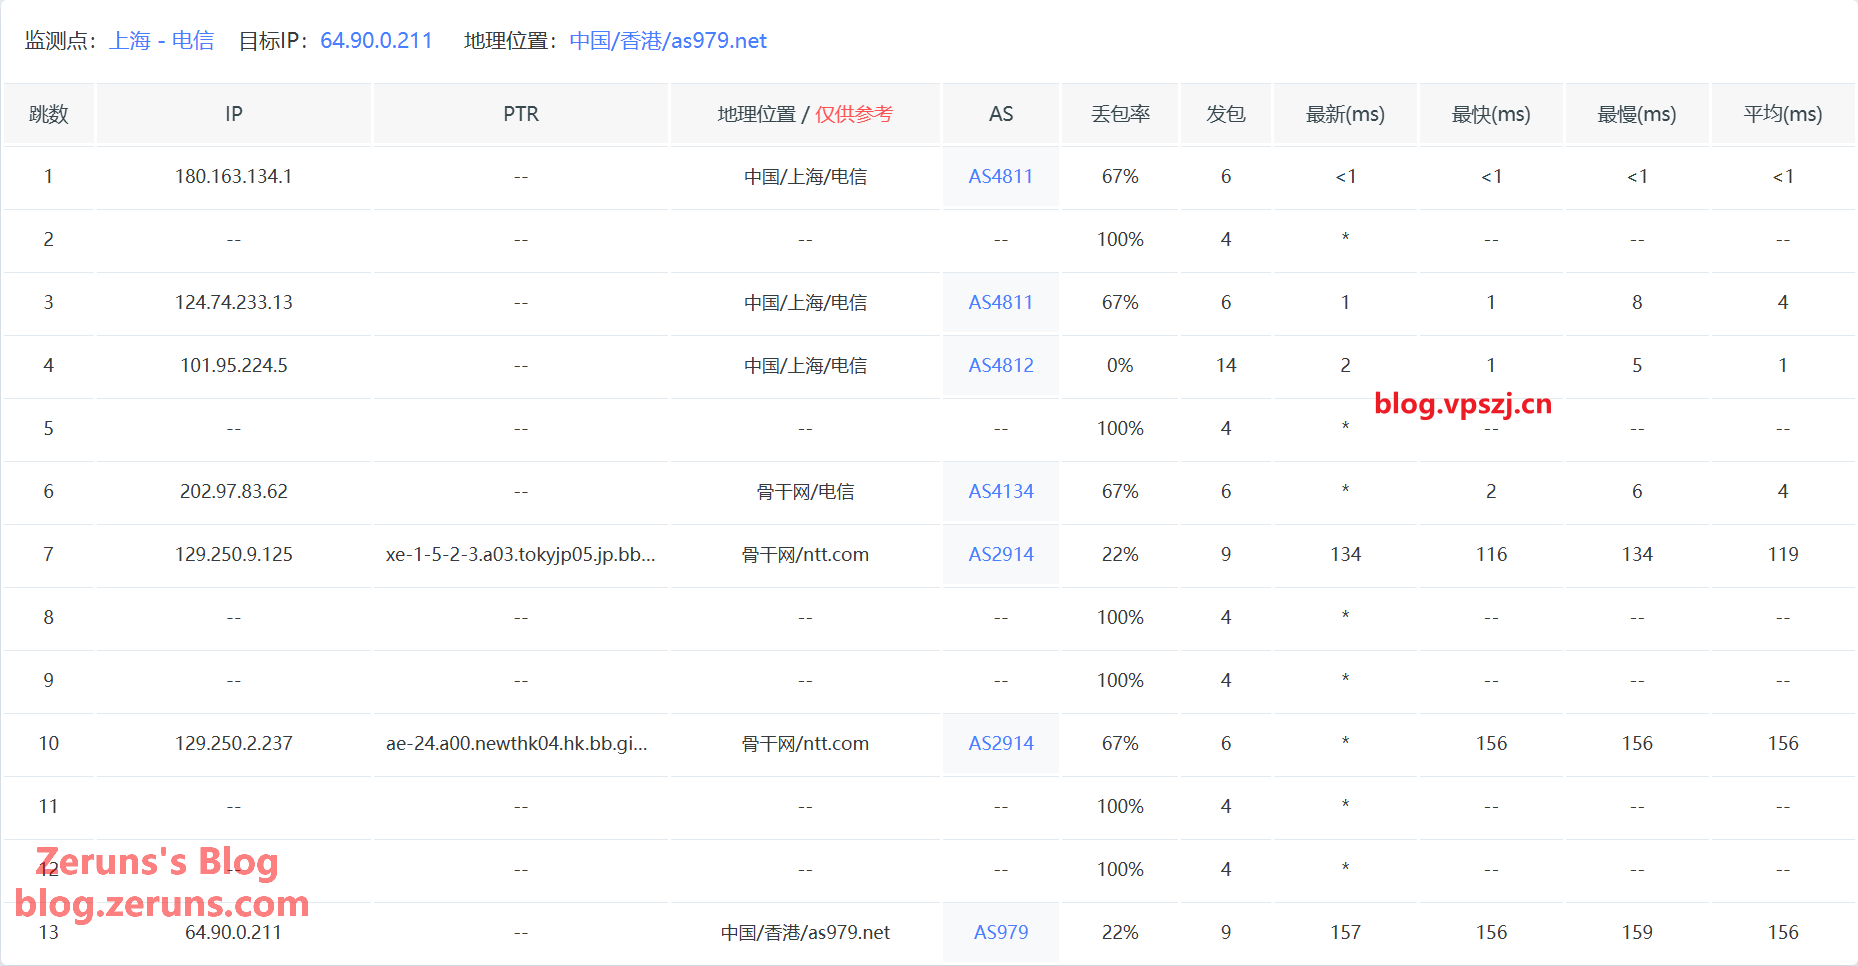The width and height of the screenshot is (1858, 966).
Task: Open AS2914 link in hop 10 row
Action: click(x=1000, y=744)
